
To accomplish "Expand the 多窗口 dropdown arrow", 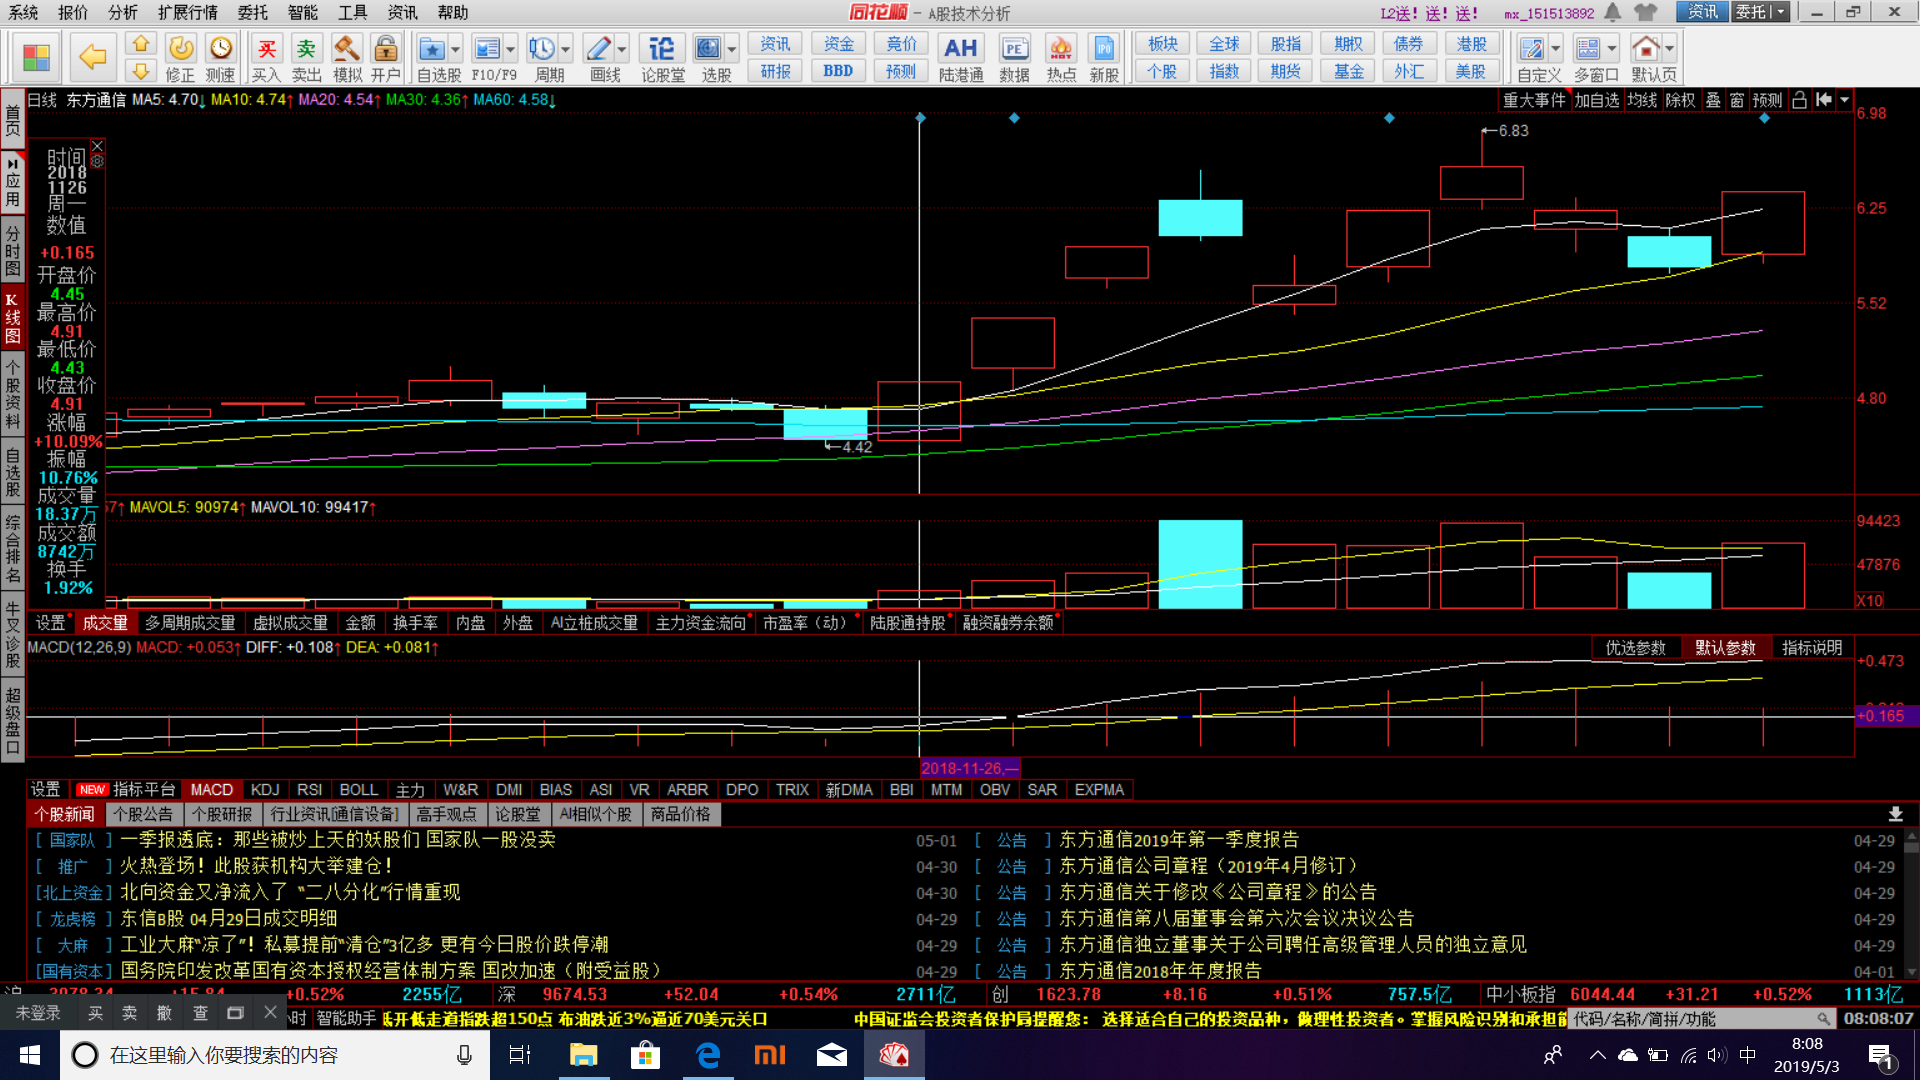I will click(x=1612, y=49).
